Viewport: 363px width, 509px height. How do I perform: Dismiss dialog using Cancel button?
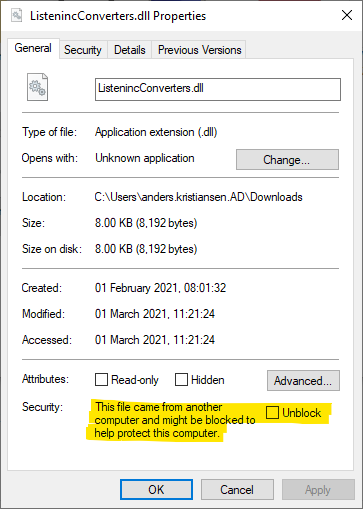tap(237, 490)
